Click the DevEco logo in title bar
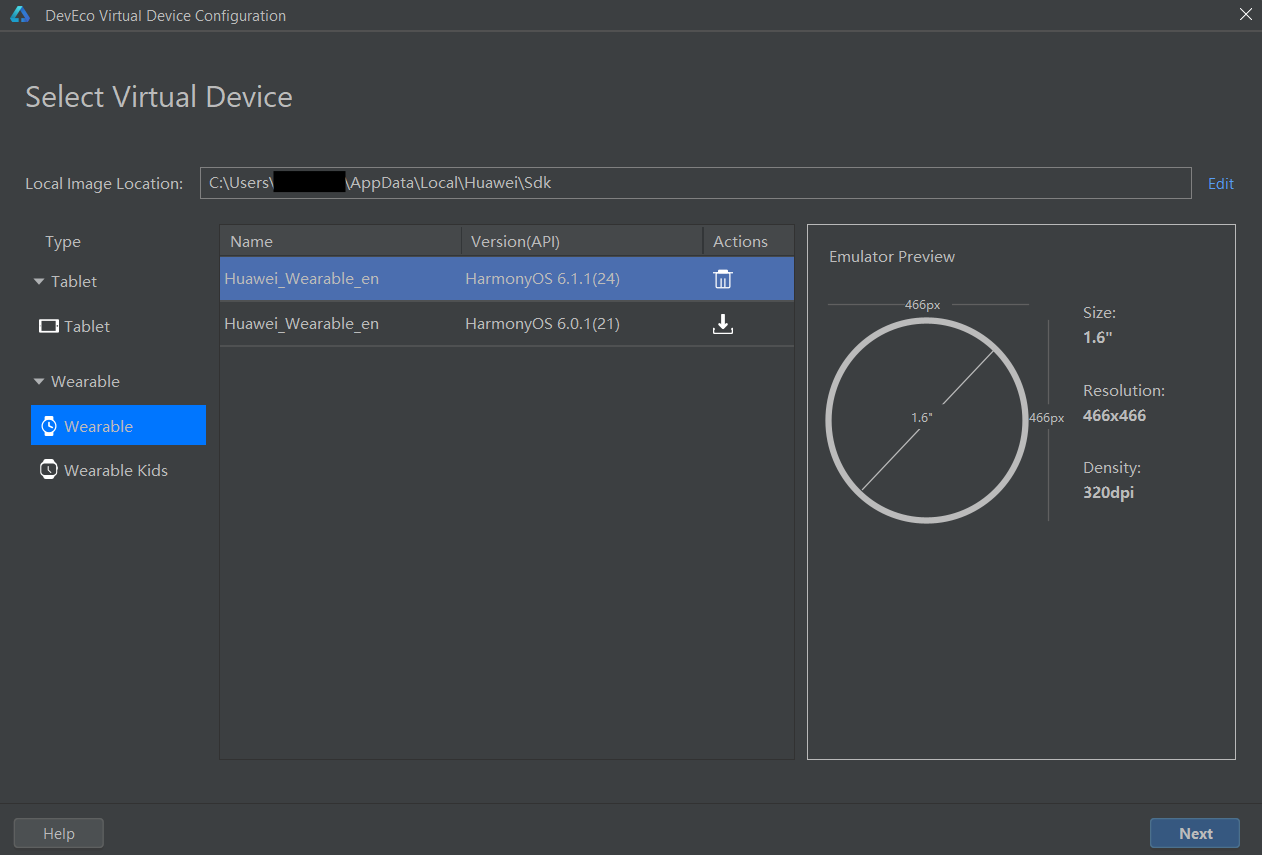1262x855 pixels. pyautogui.click(x=20, y=15)
